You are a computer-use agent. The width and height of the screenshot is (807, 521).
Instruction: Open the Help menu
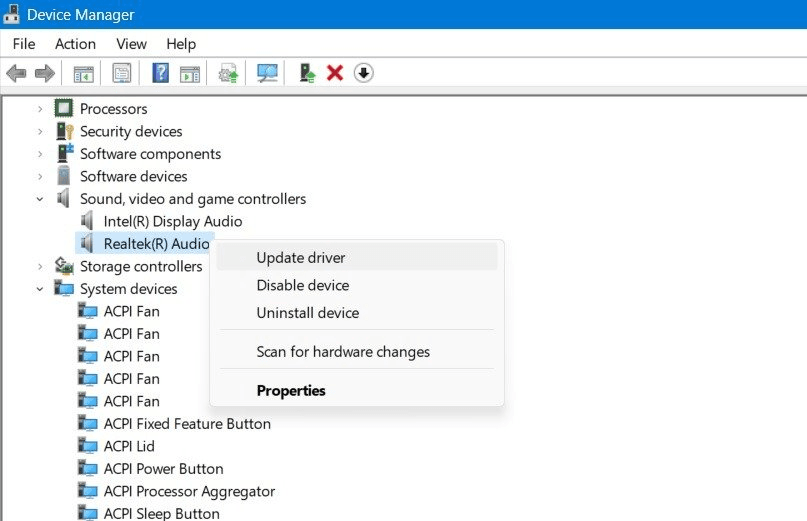point(181,44)
